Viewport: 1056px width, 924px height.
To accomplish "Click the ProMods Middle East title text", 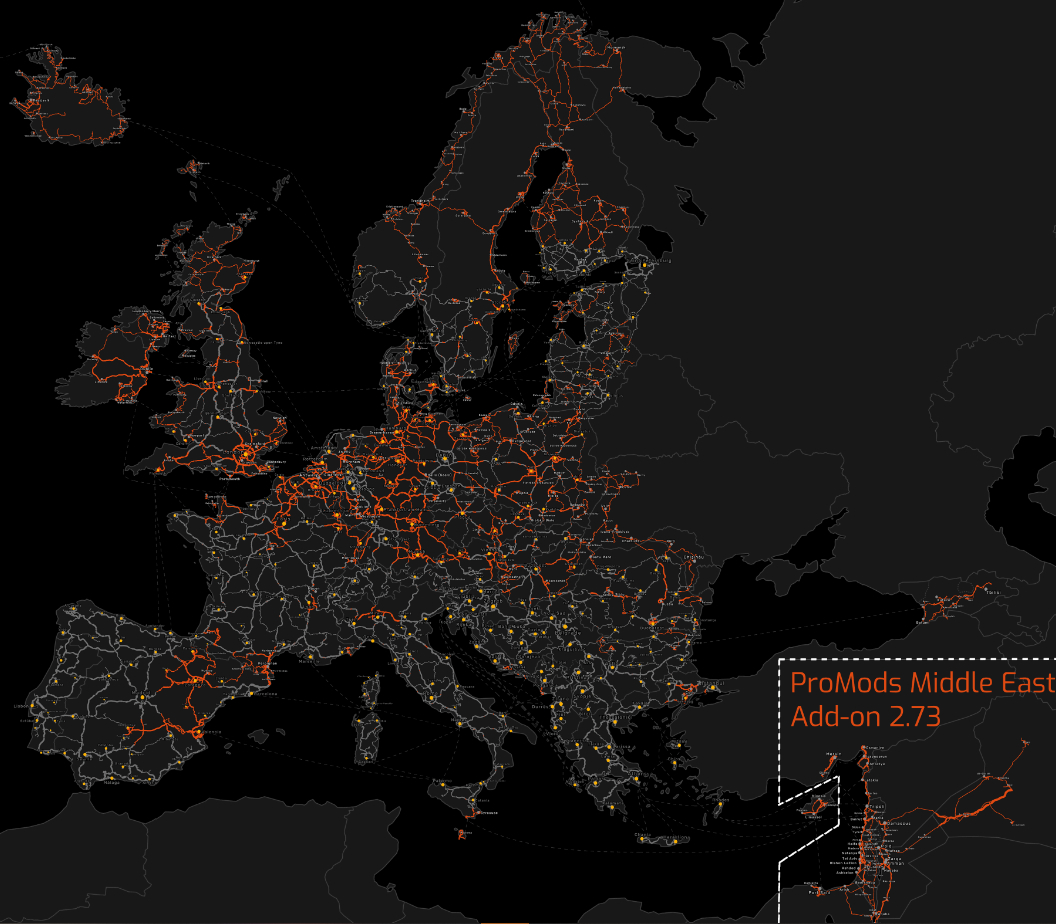I will click(x=920, y=684).
